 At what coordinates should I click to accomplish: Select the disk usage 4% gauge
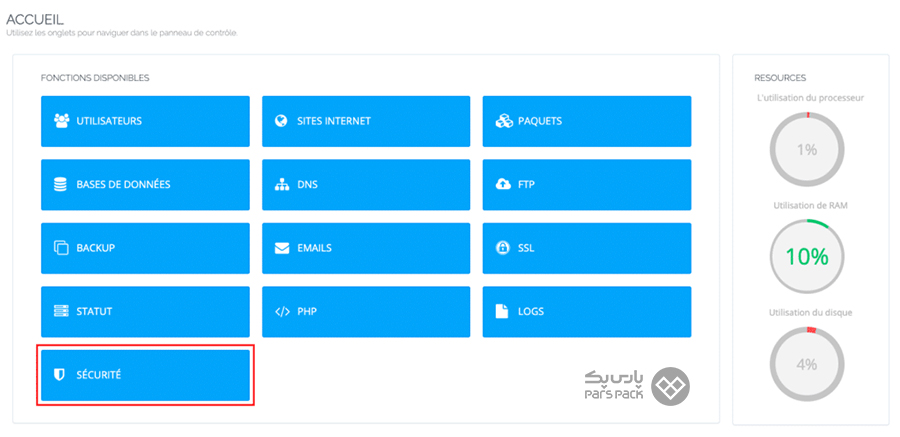[807, 364]
